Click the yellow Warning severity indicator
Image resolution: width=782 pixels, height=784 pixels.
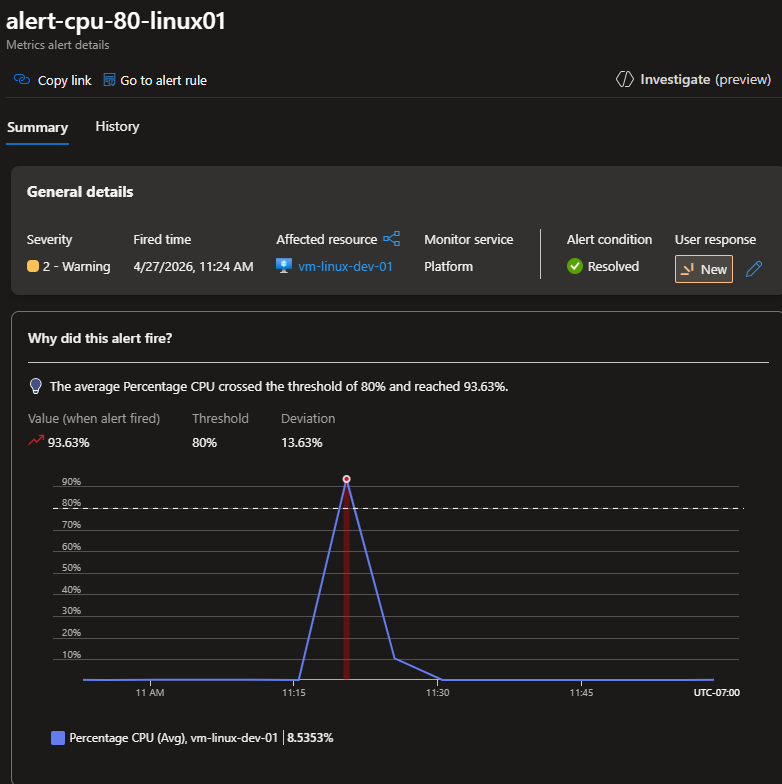pos(33,266)
